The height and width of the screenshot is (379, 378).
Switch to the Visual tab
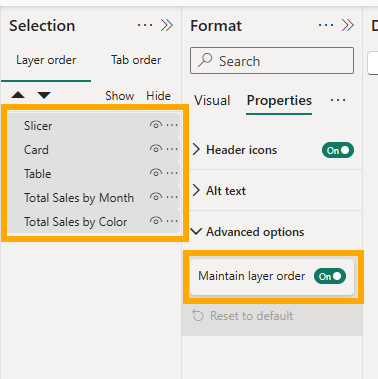click(x=212, y=101)
